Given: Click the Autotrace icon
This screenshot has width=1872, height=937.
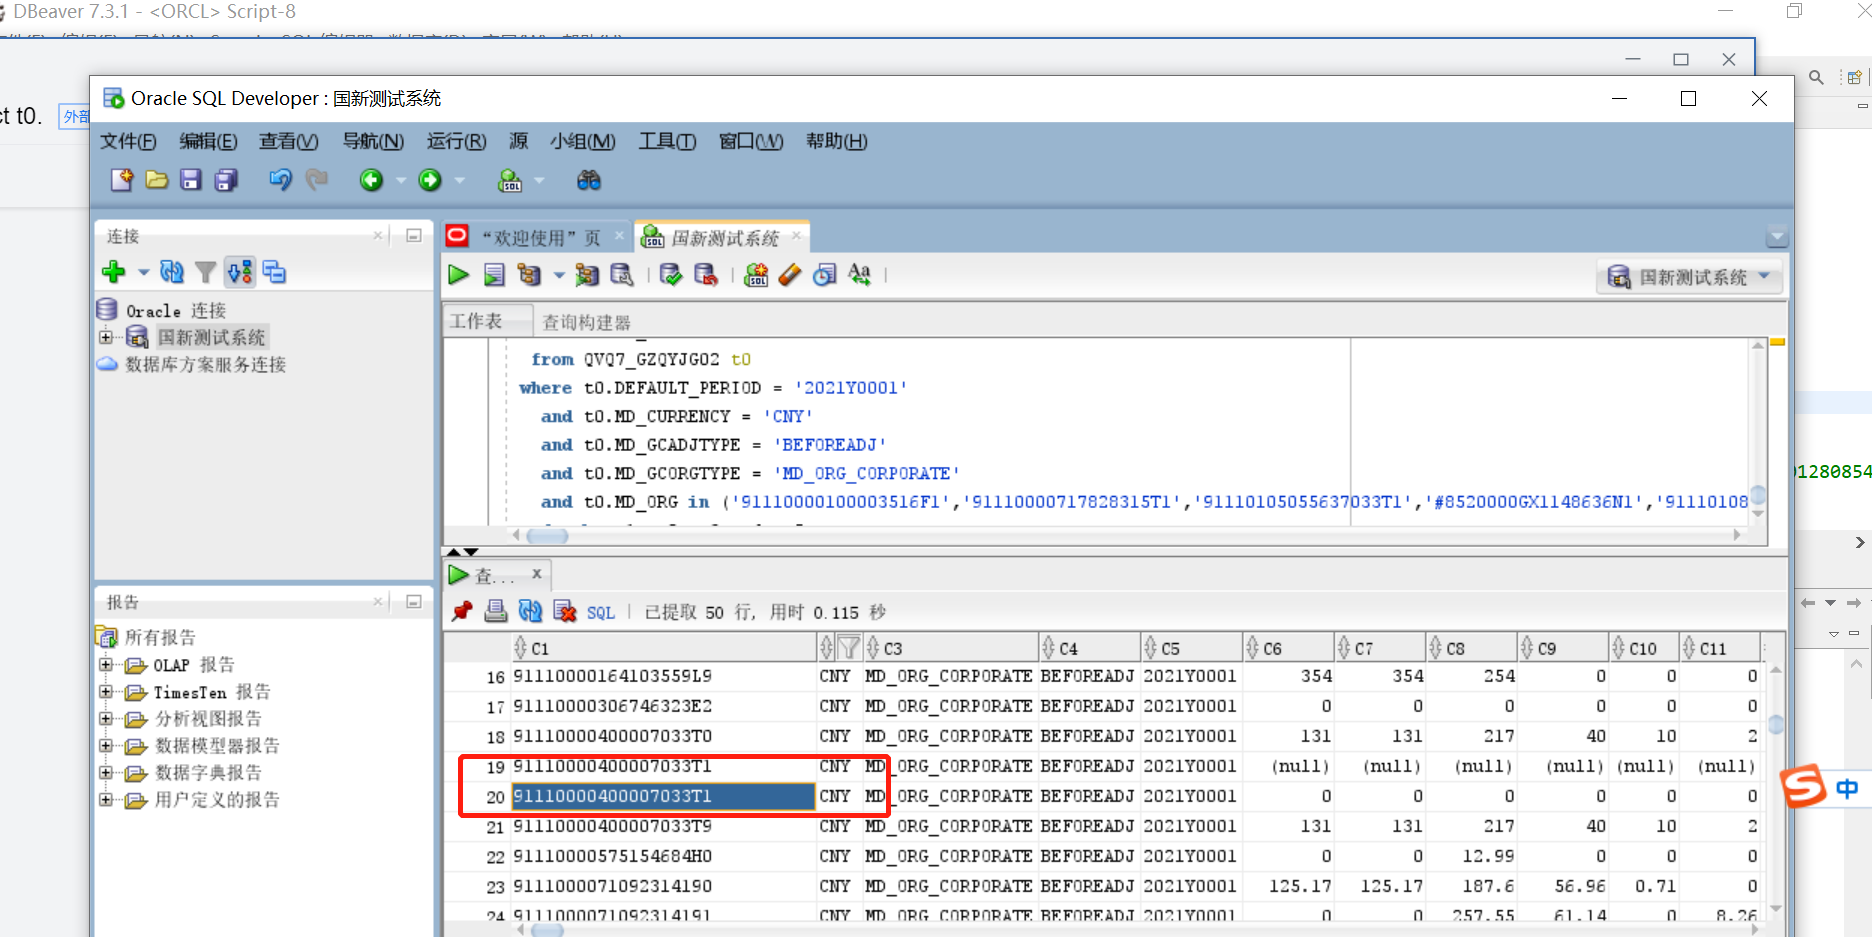Looking at the screenshot, I should click(587, 274).
